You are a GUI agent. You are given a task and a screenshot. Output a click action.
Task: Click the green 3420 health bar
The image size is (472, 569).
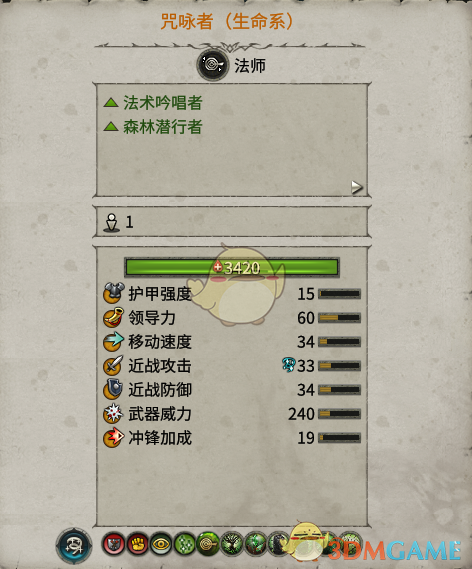pyautogui.click(x=232, y=268)
